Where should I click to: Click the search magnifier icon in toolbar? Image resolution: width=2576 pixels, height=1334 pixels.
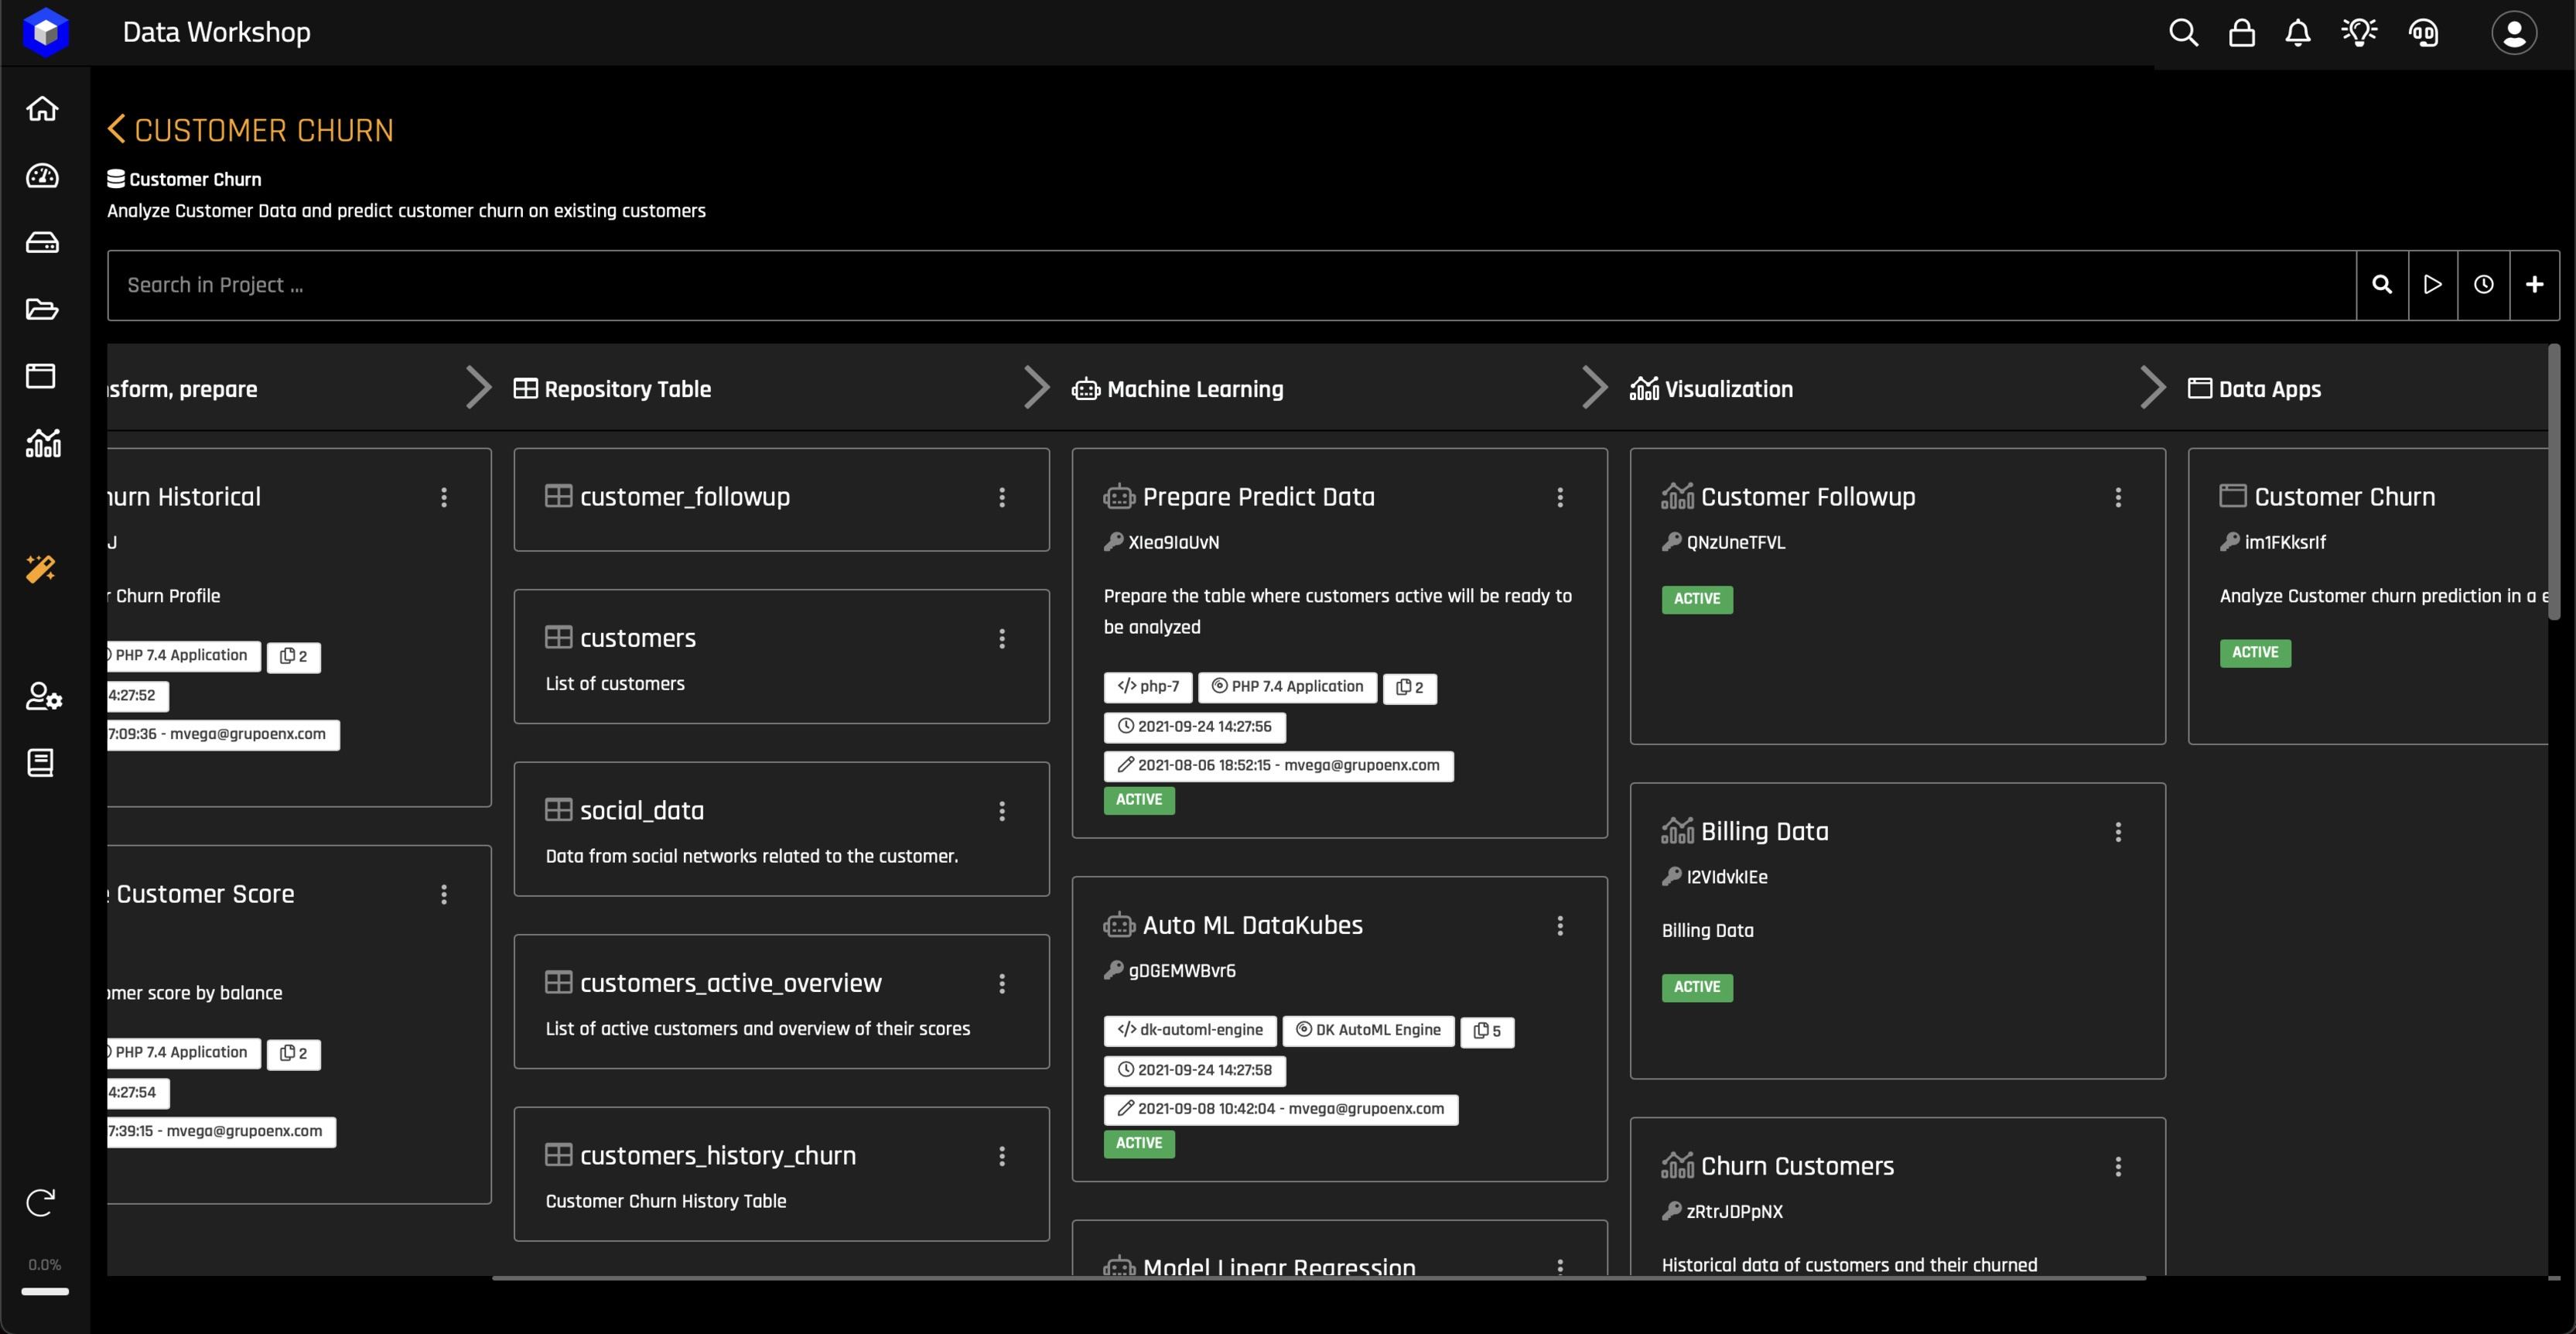pyautogui.click(x=2181, y=32)
